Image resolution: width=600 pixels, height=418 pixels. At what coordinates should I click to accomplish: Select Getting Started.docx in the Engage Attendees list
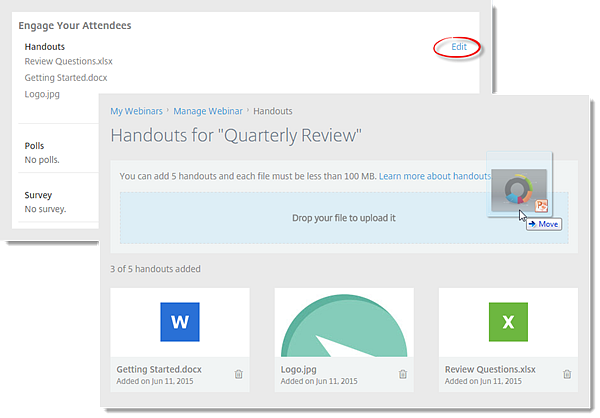[66, 77]
